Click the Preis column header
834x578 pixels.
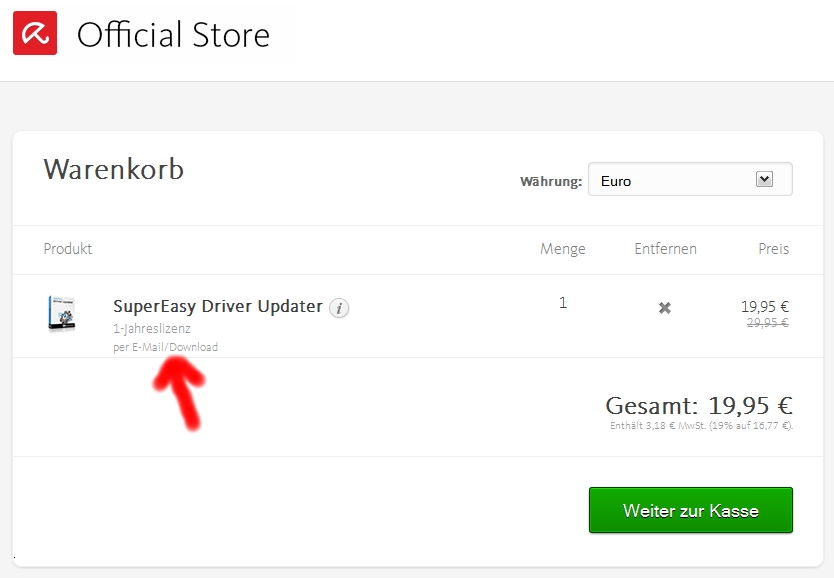(774, 249)
